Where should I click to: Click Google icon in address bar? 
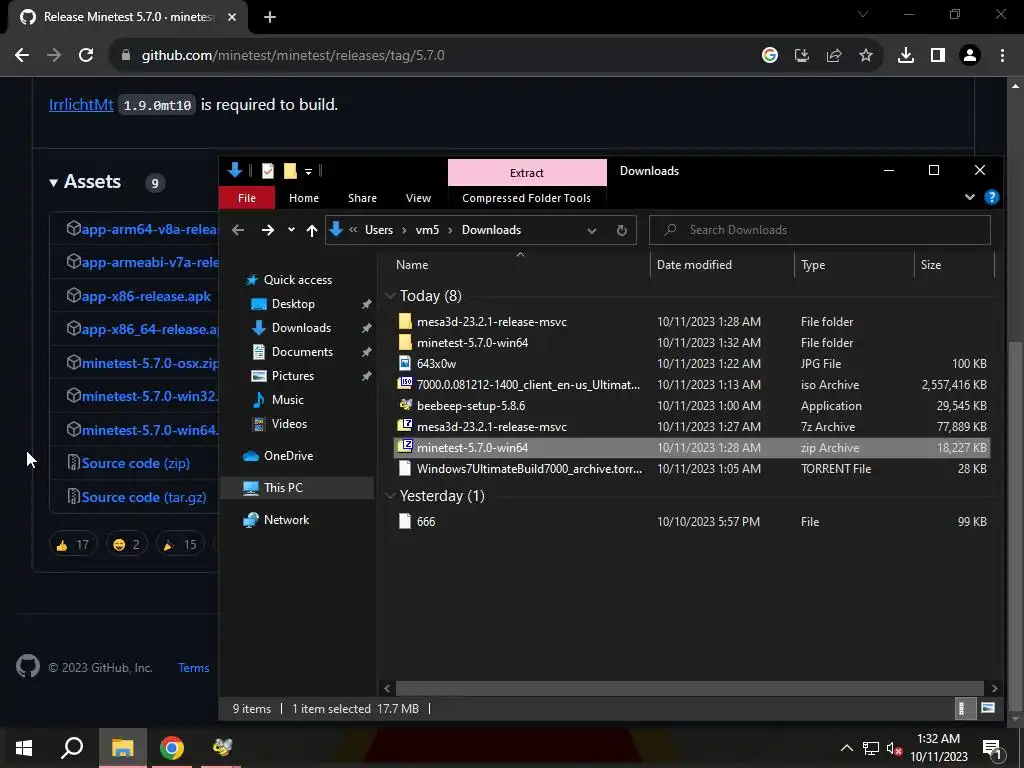[x=770, y=55]
